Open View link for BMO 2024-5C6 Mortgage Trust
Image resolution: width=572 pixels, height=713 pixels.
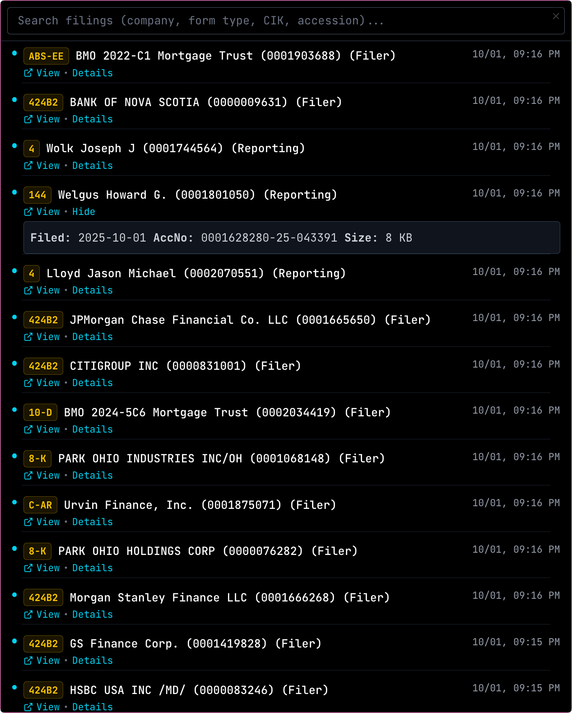tap(42, 429)
